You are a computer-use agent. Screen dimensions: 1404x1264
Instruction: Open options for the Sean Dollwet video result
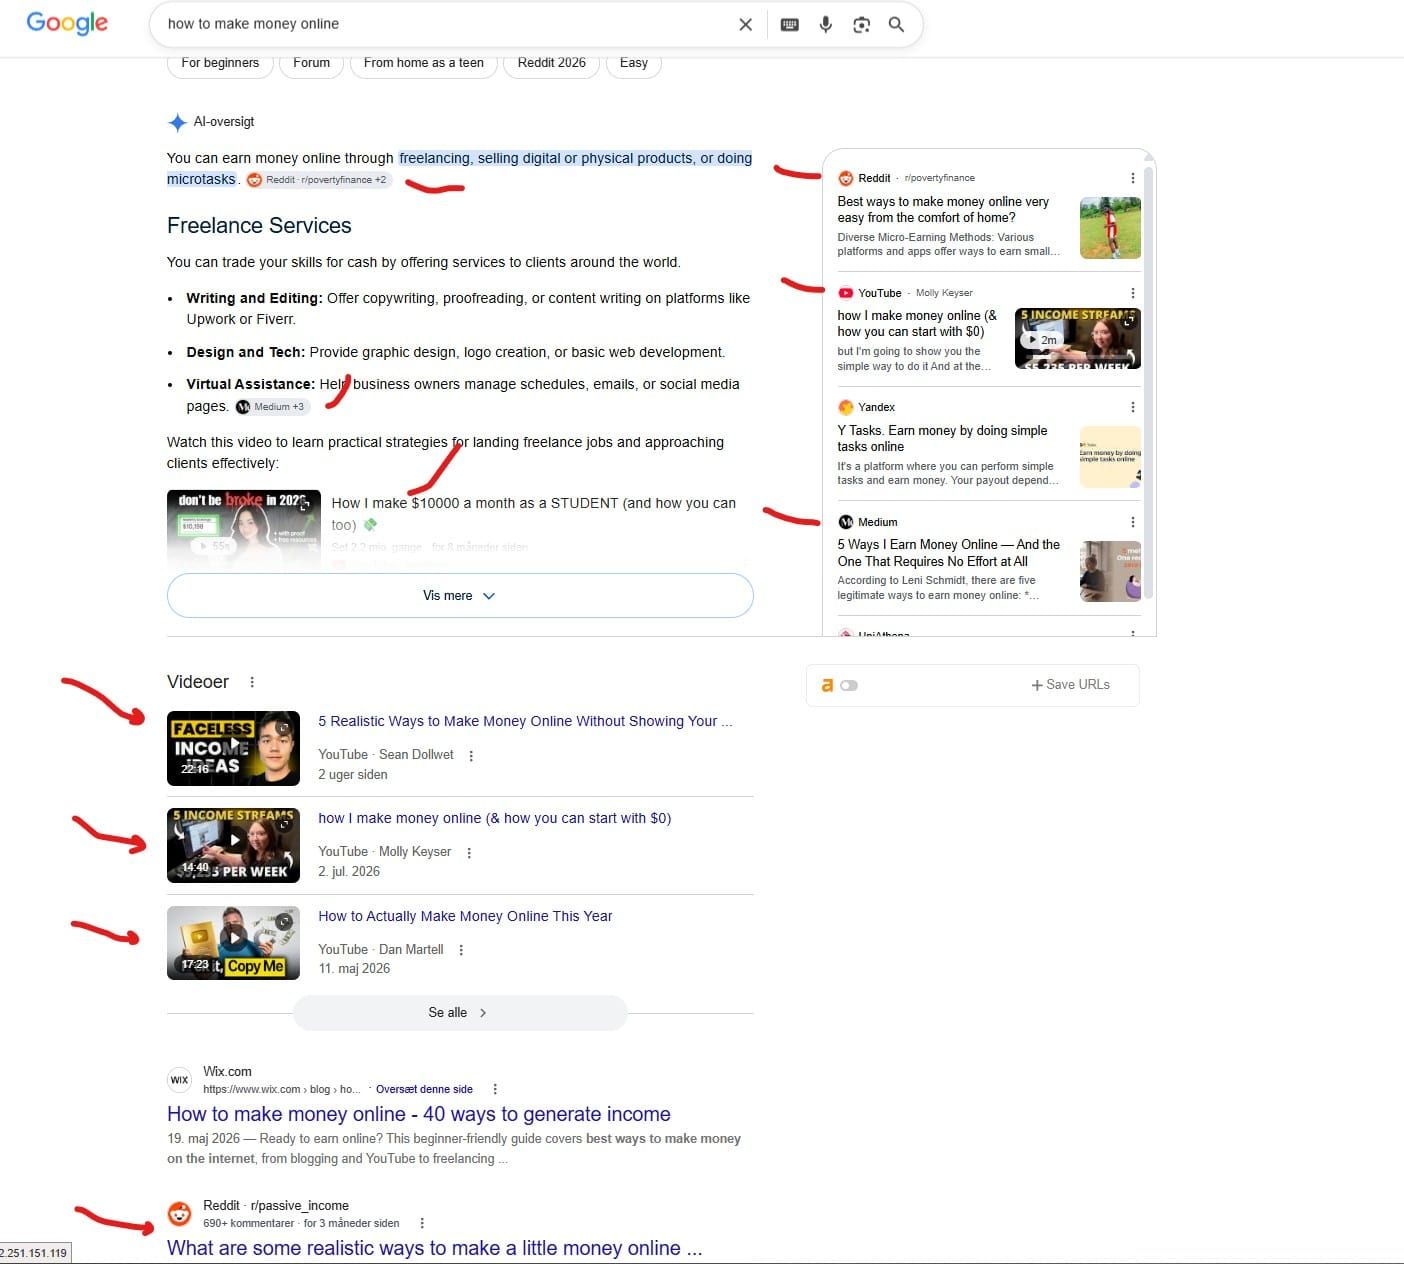pos(471,756)
